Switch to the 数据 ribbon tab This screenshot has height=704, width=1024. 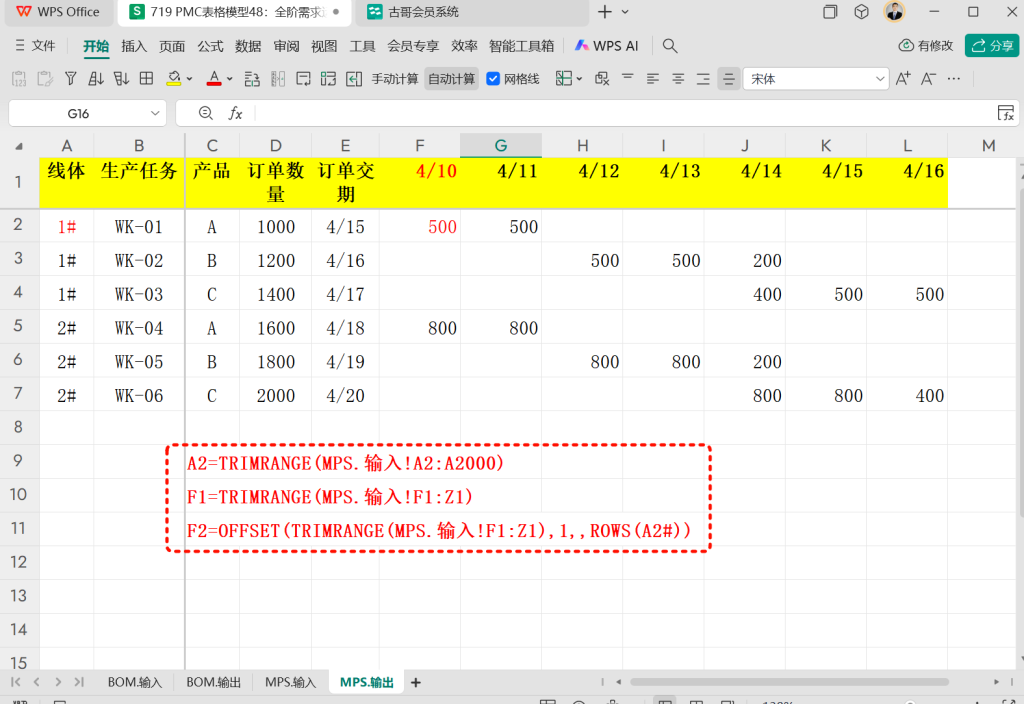click(248, 46)
